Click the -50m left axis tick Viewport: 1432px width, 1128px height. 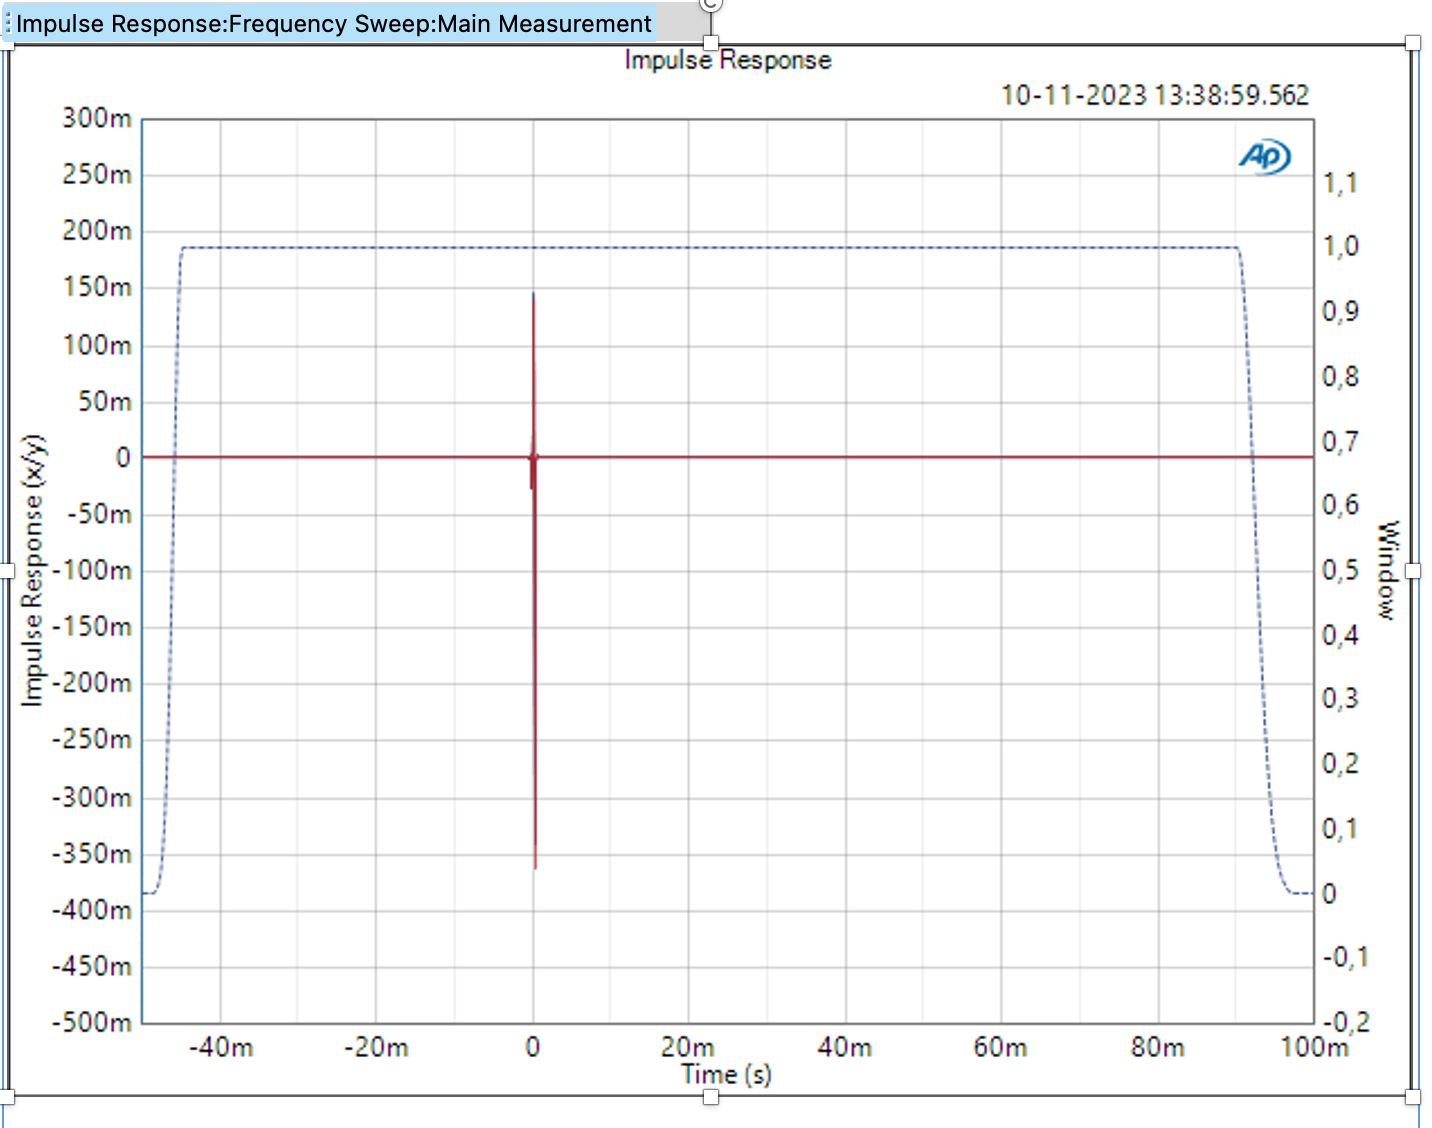click(x=100, y=514)
